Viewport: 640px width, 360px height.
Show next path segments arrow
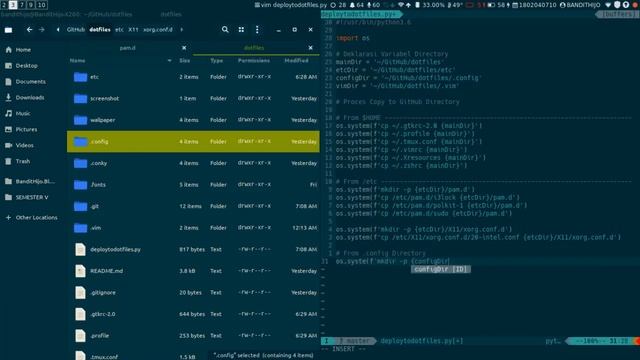182,30
